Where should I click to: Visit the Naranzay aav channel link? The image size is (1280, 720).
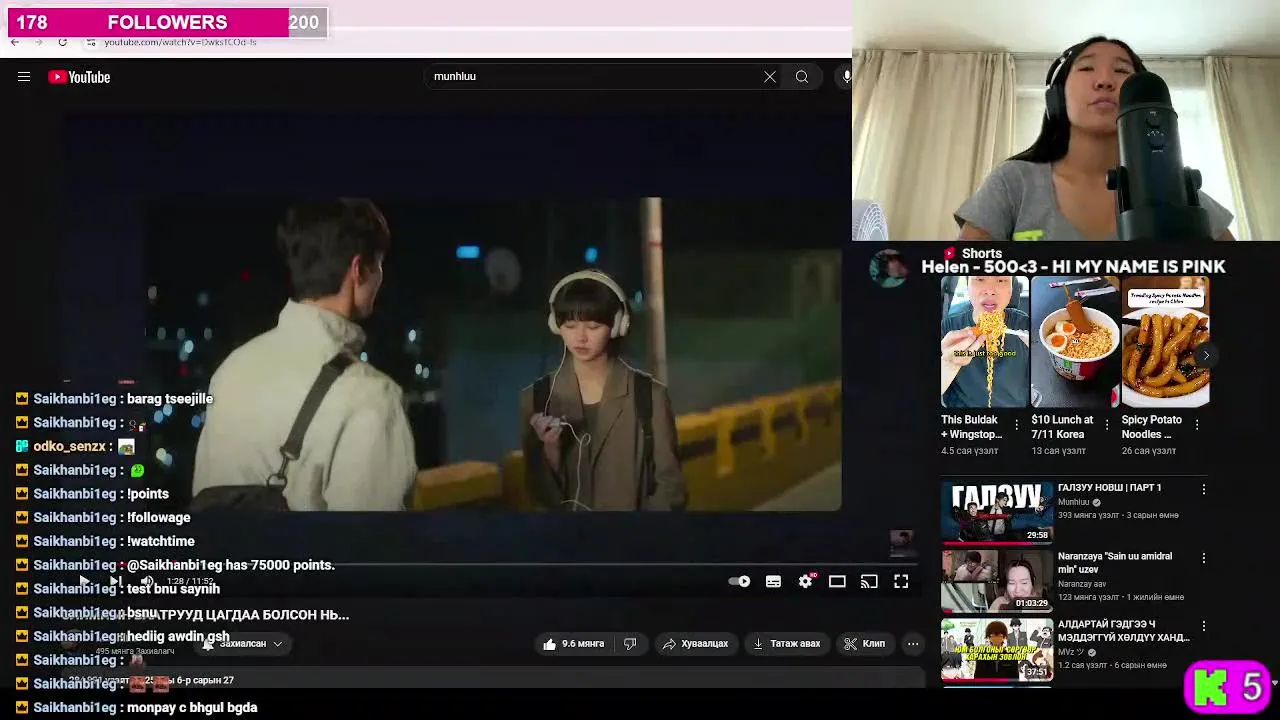point(1083,583)
